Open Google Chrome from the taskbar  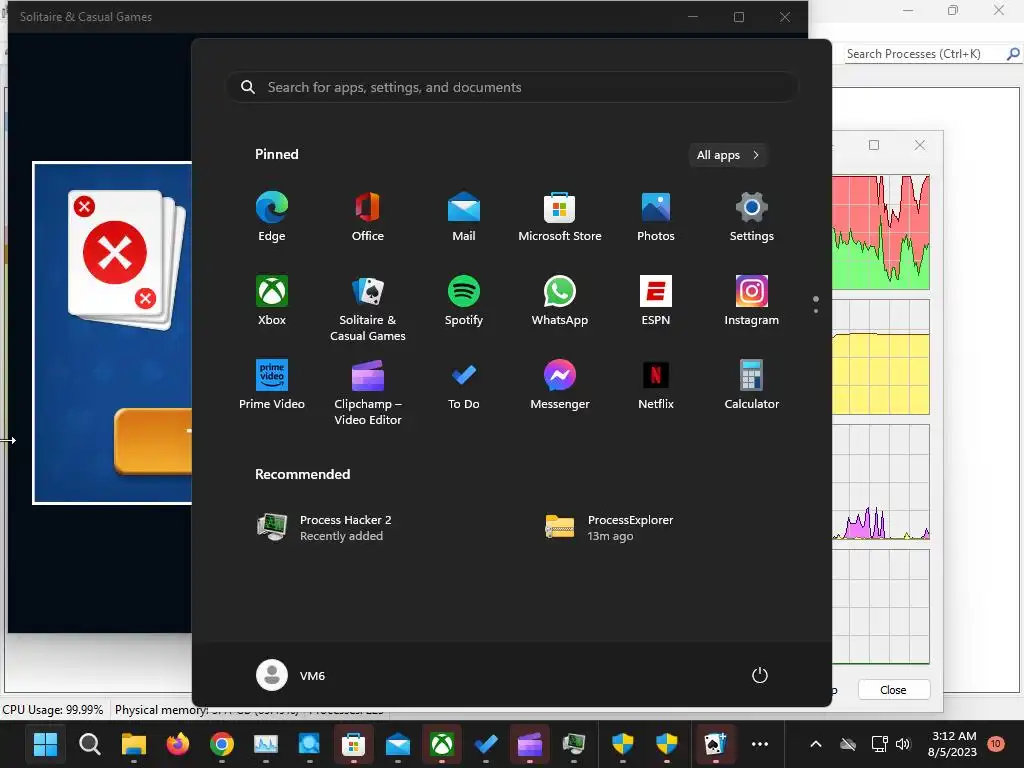(221, 744)
